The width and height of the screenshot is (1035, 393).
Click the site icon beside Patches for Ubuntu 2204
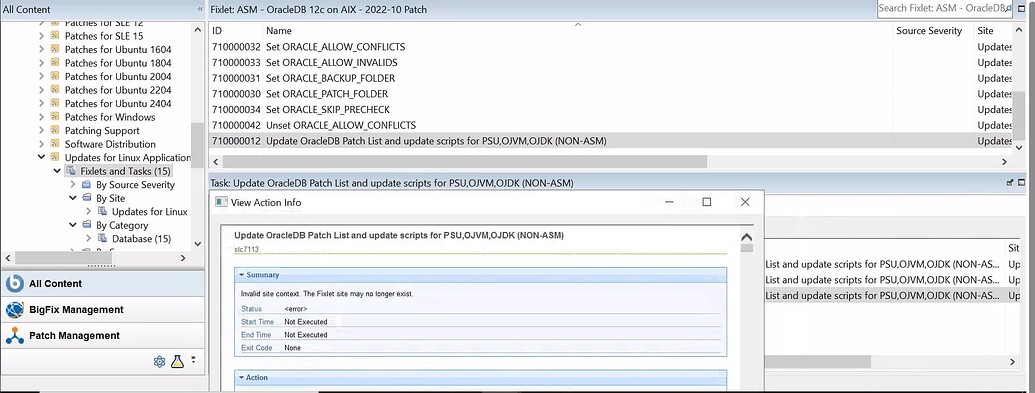pos(55,90)
